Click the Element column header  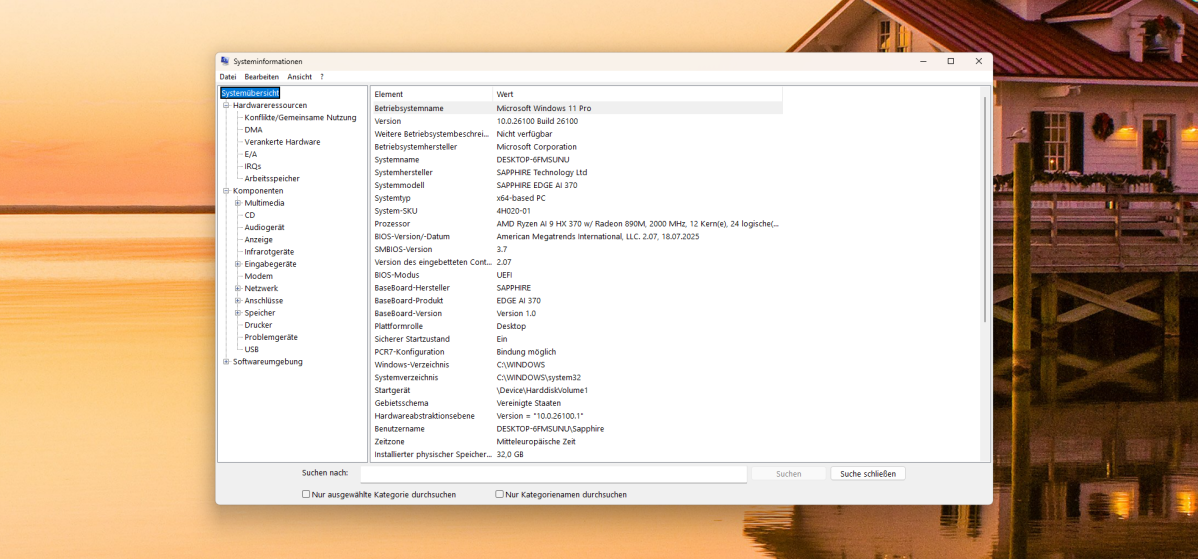(432, 94)
